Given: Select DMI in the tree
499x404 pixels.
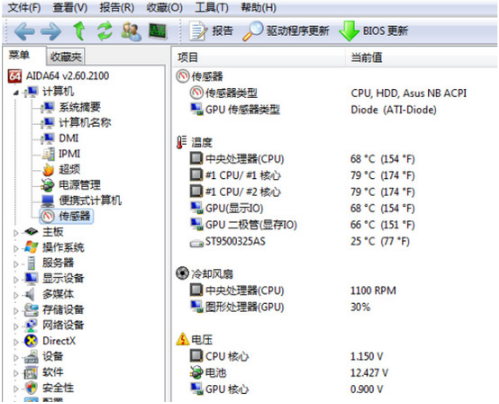Looking at the screenshot, I should (69, 138).
